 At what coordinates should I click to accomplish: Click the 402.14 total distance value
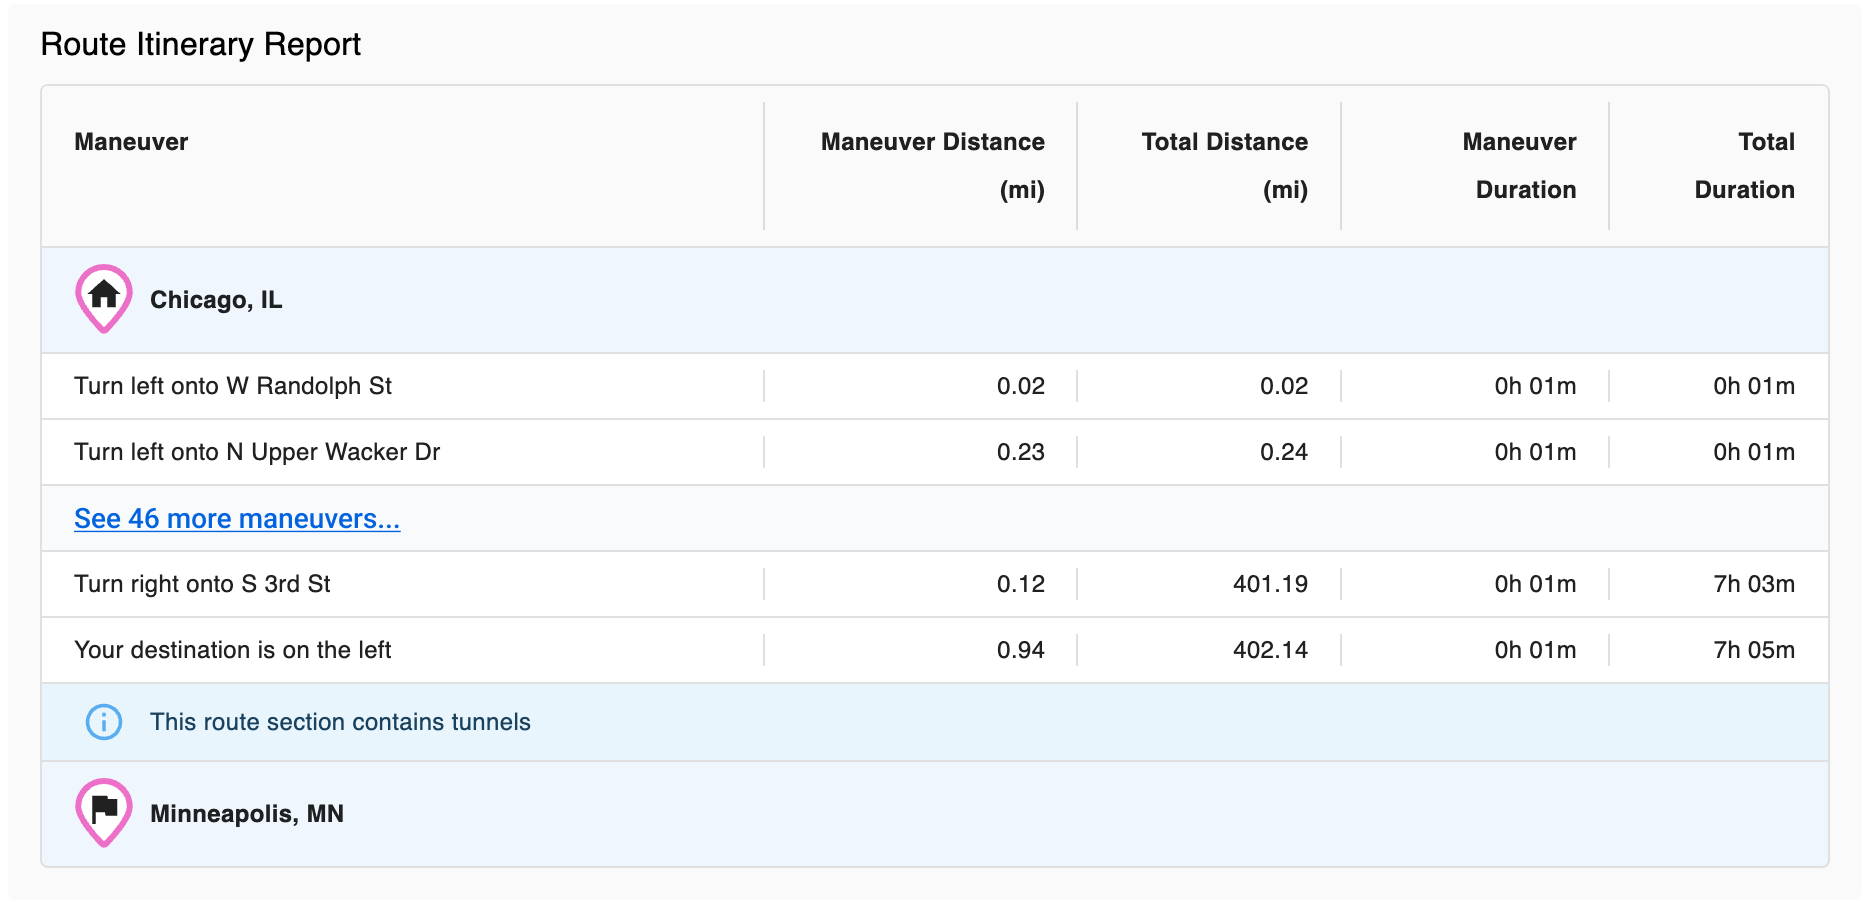click(1270, 650)
